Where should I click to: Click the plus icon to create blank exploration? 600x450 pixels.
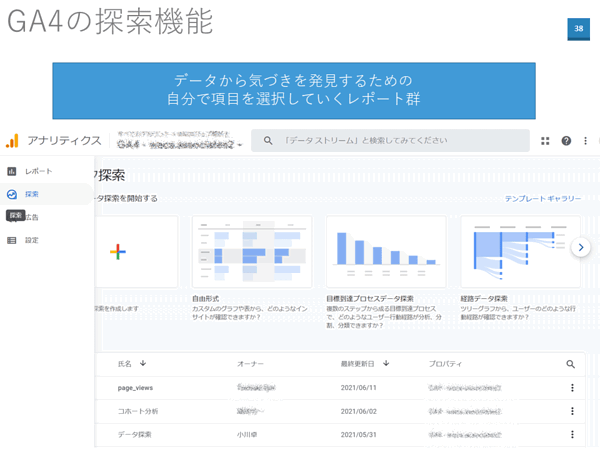tap(118, 252)
